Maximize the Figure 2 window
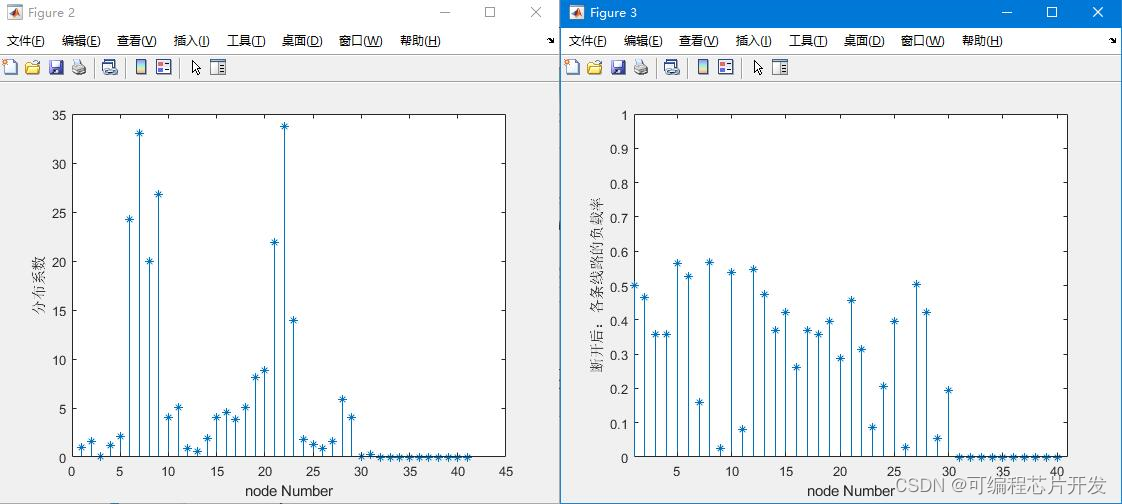The image size is (1122, 504). point(490,12)
